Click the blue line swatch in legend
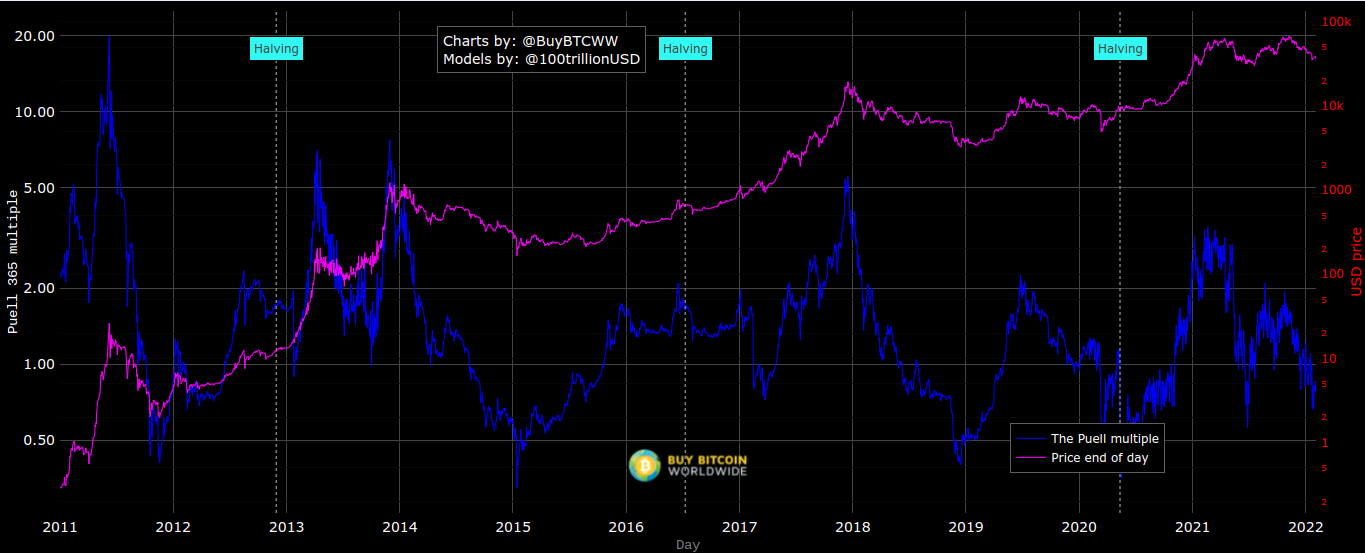The image size is (1365, 553). click(1030, 439)
